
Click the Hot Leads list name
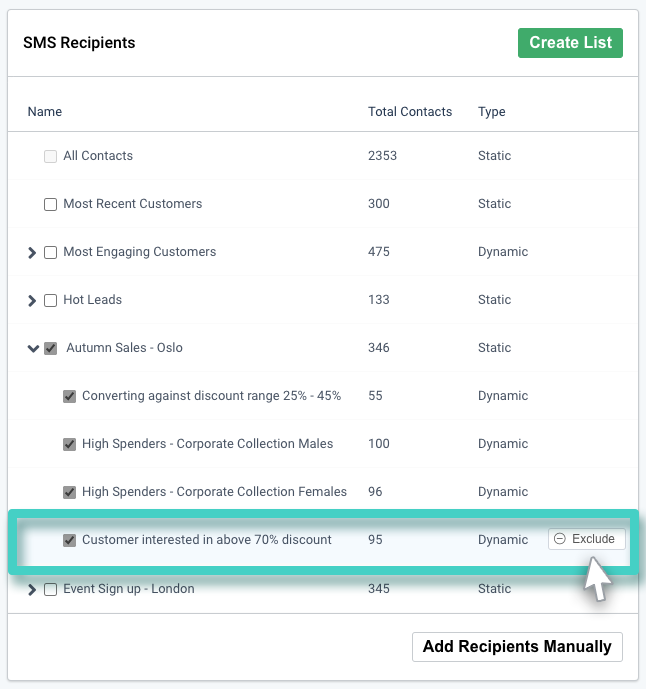point(93,300)
